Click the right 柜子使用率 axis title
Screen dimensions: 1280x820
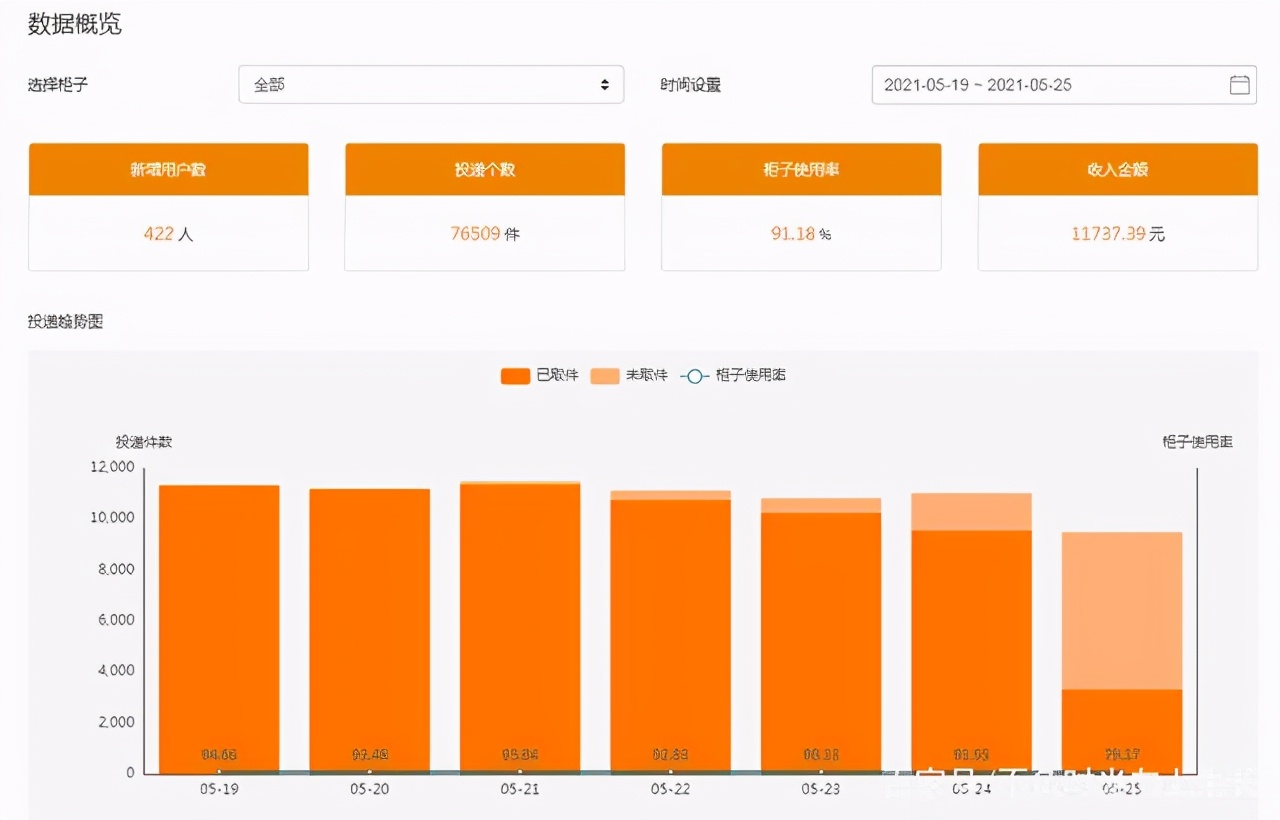(x=1198, y=442)
